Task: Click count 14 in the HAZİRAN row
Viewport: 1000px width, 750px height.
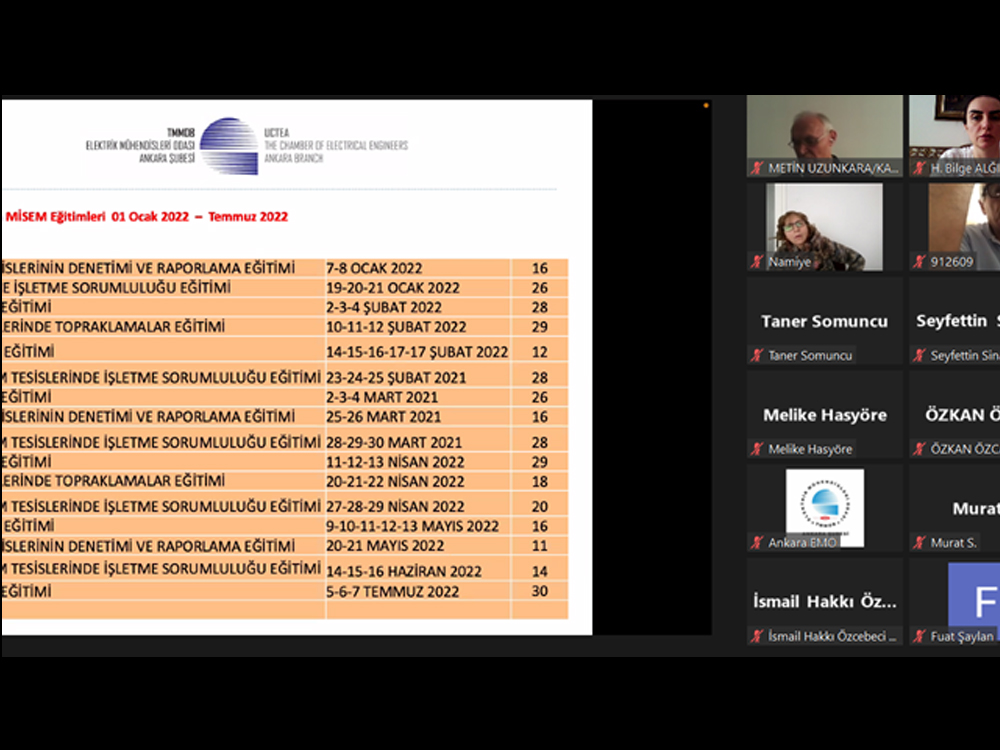Action: 540,571
